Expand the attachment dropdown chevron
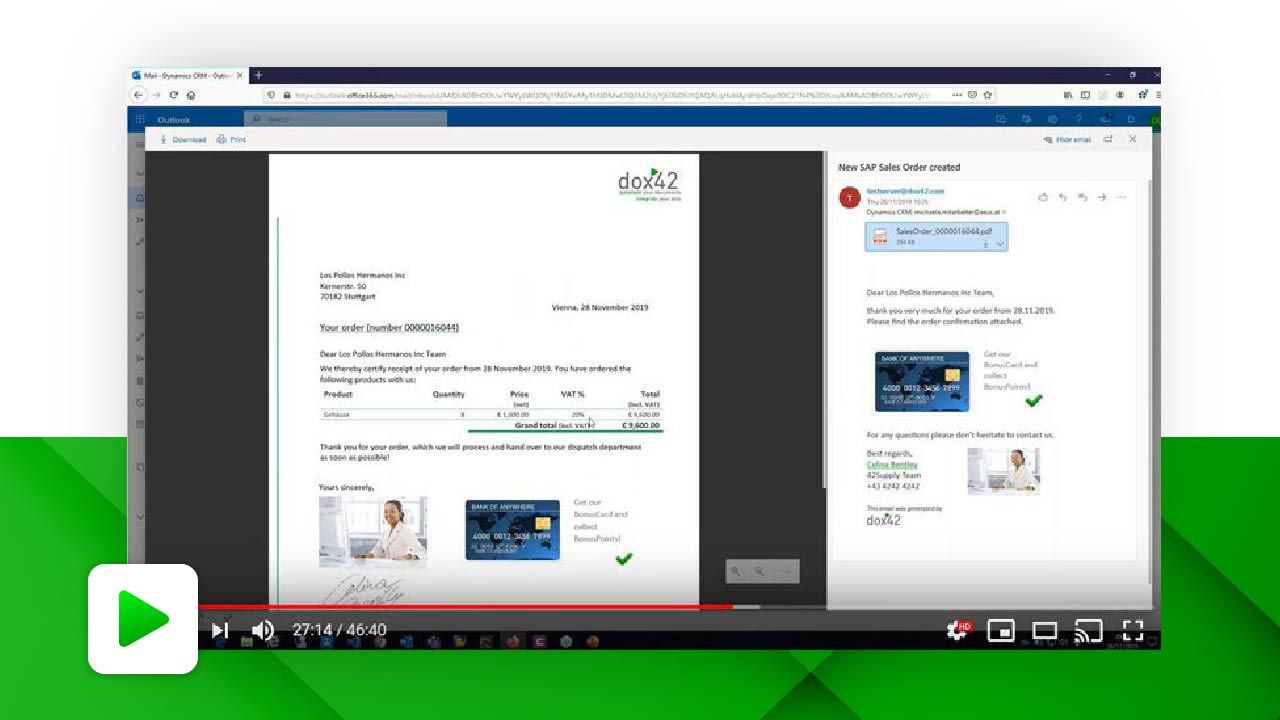1280x720 pixels. pos(1000,243)
